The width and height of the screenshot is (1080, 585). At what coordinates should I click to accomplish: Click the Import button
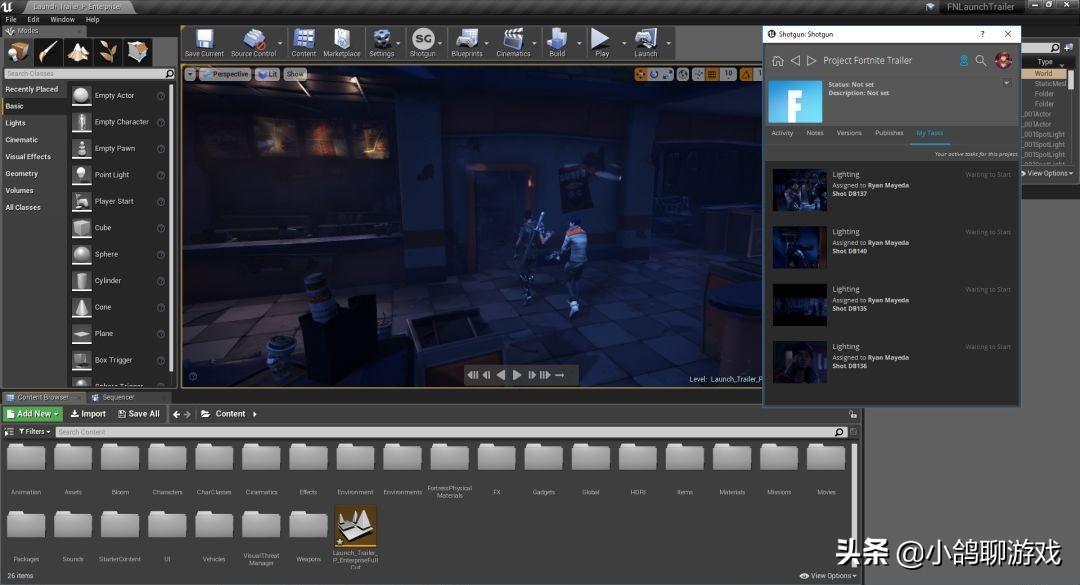pos(88,414)
